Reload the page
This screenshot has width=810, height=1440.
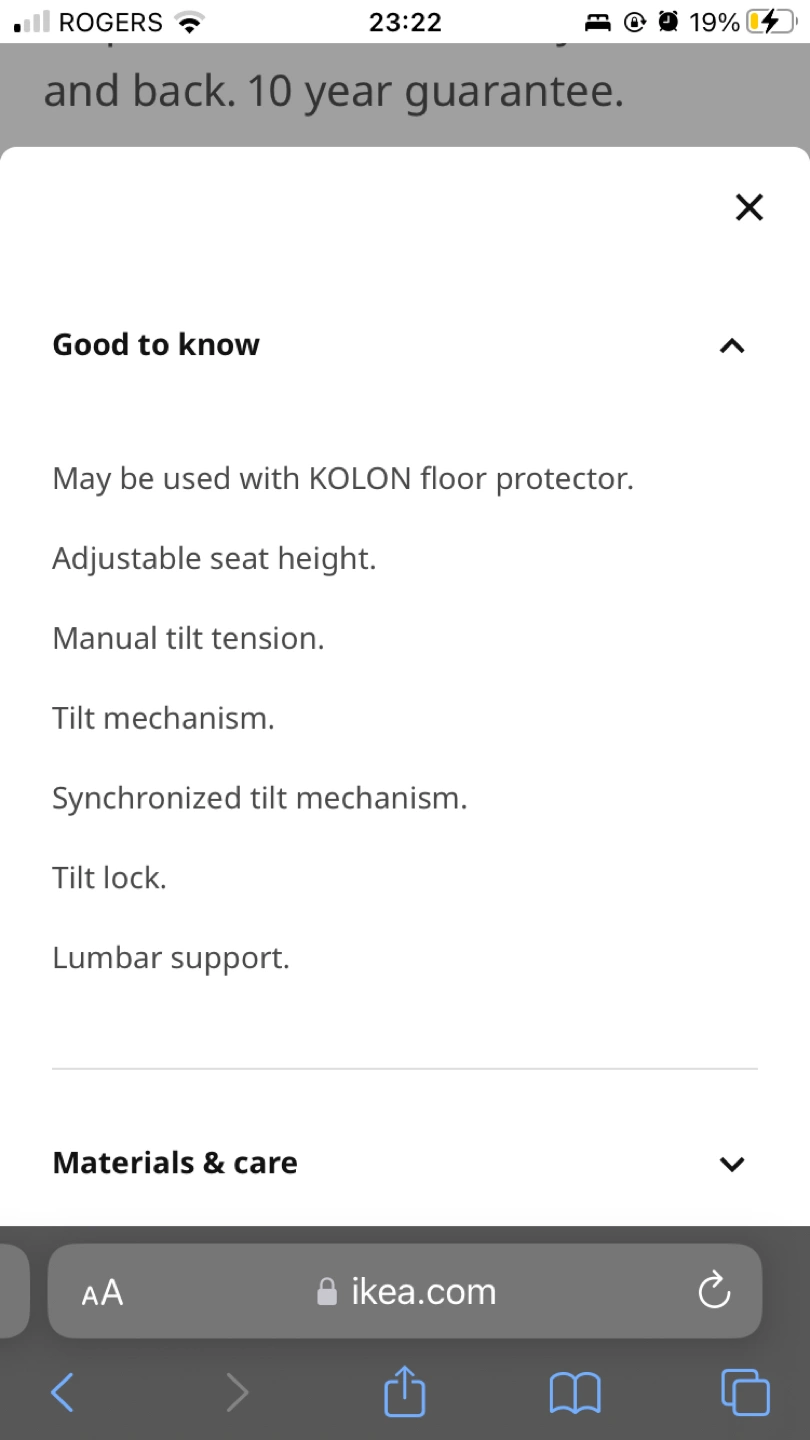pyautogui.click(x=714, y=1291)
